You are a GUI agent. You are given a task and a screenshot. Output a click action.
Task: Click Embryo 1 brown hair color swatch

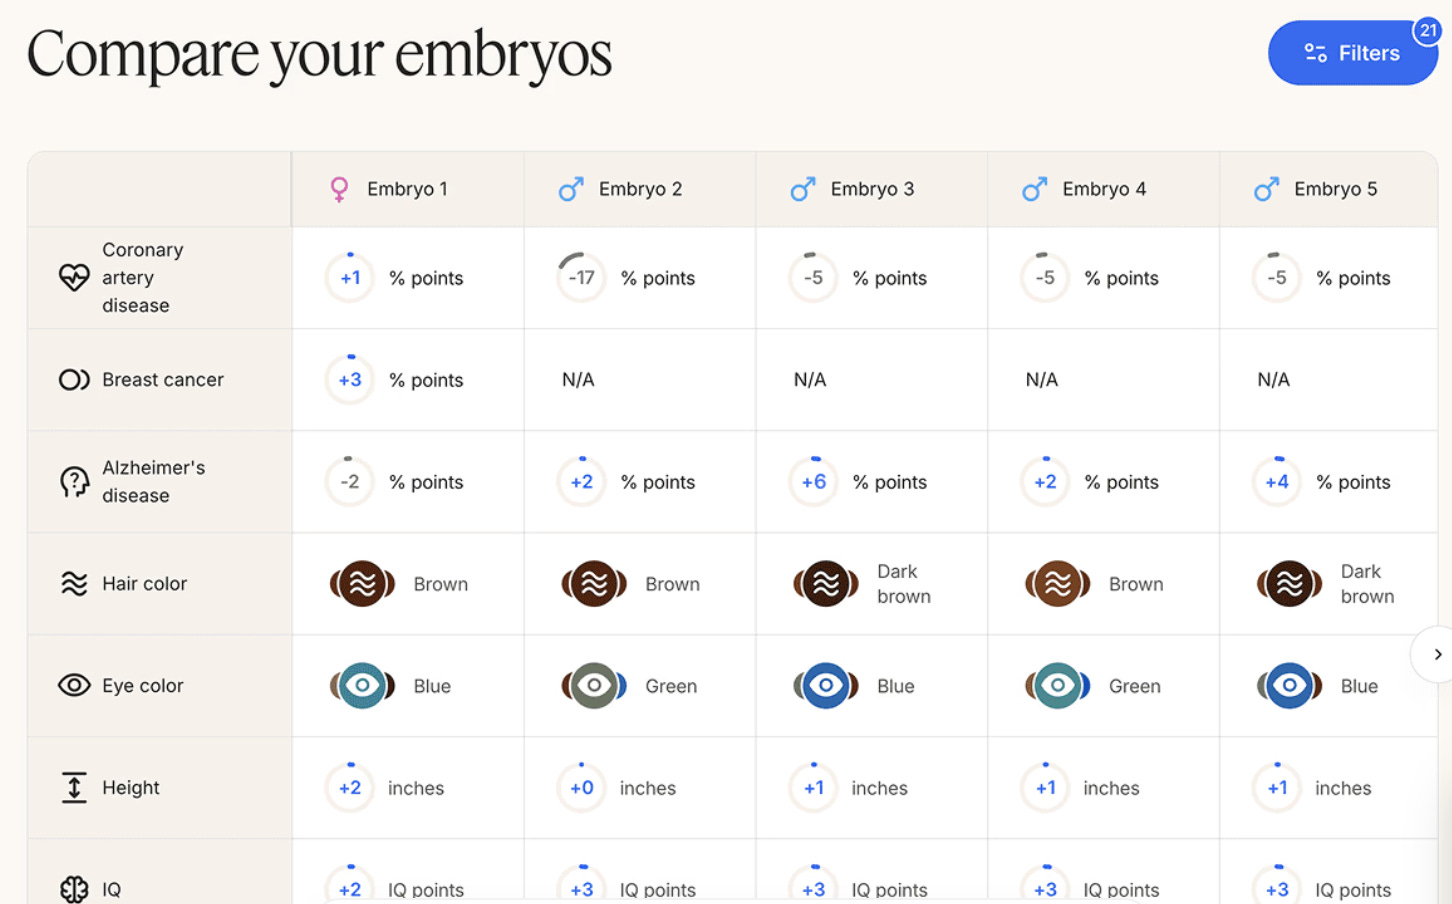pyautogui.click(x=362, y=583)
